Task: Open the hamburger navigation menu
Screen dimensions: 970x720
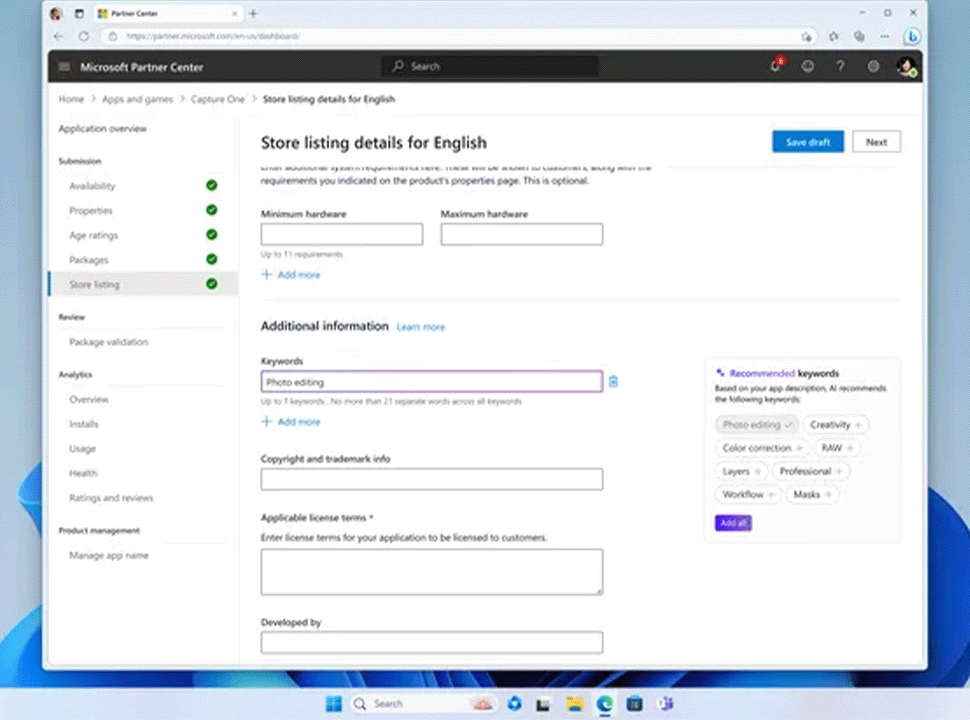Action: [x=64, y=66]
